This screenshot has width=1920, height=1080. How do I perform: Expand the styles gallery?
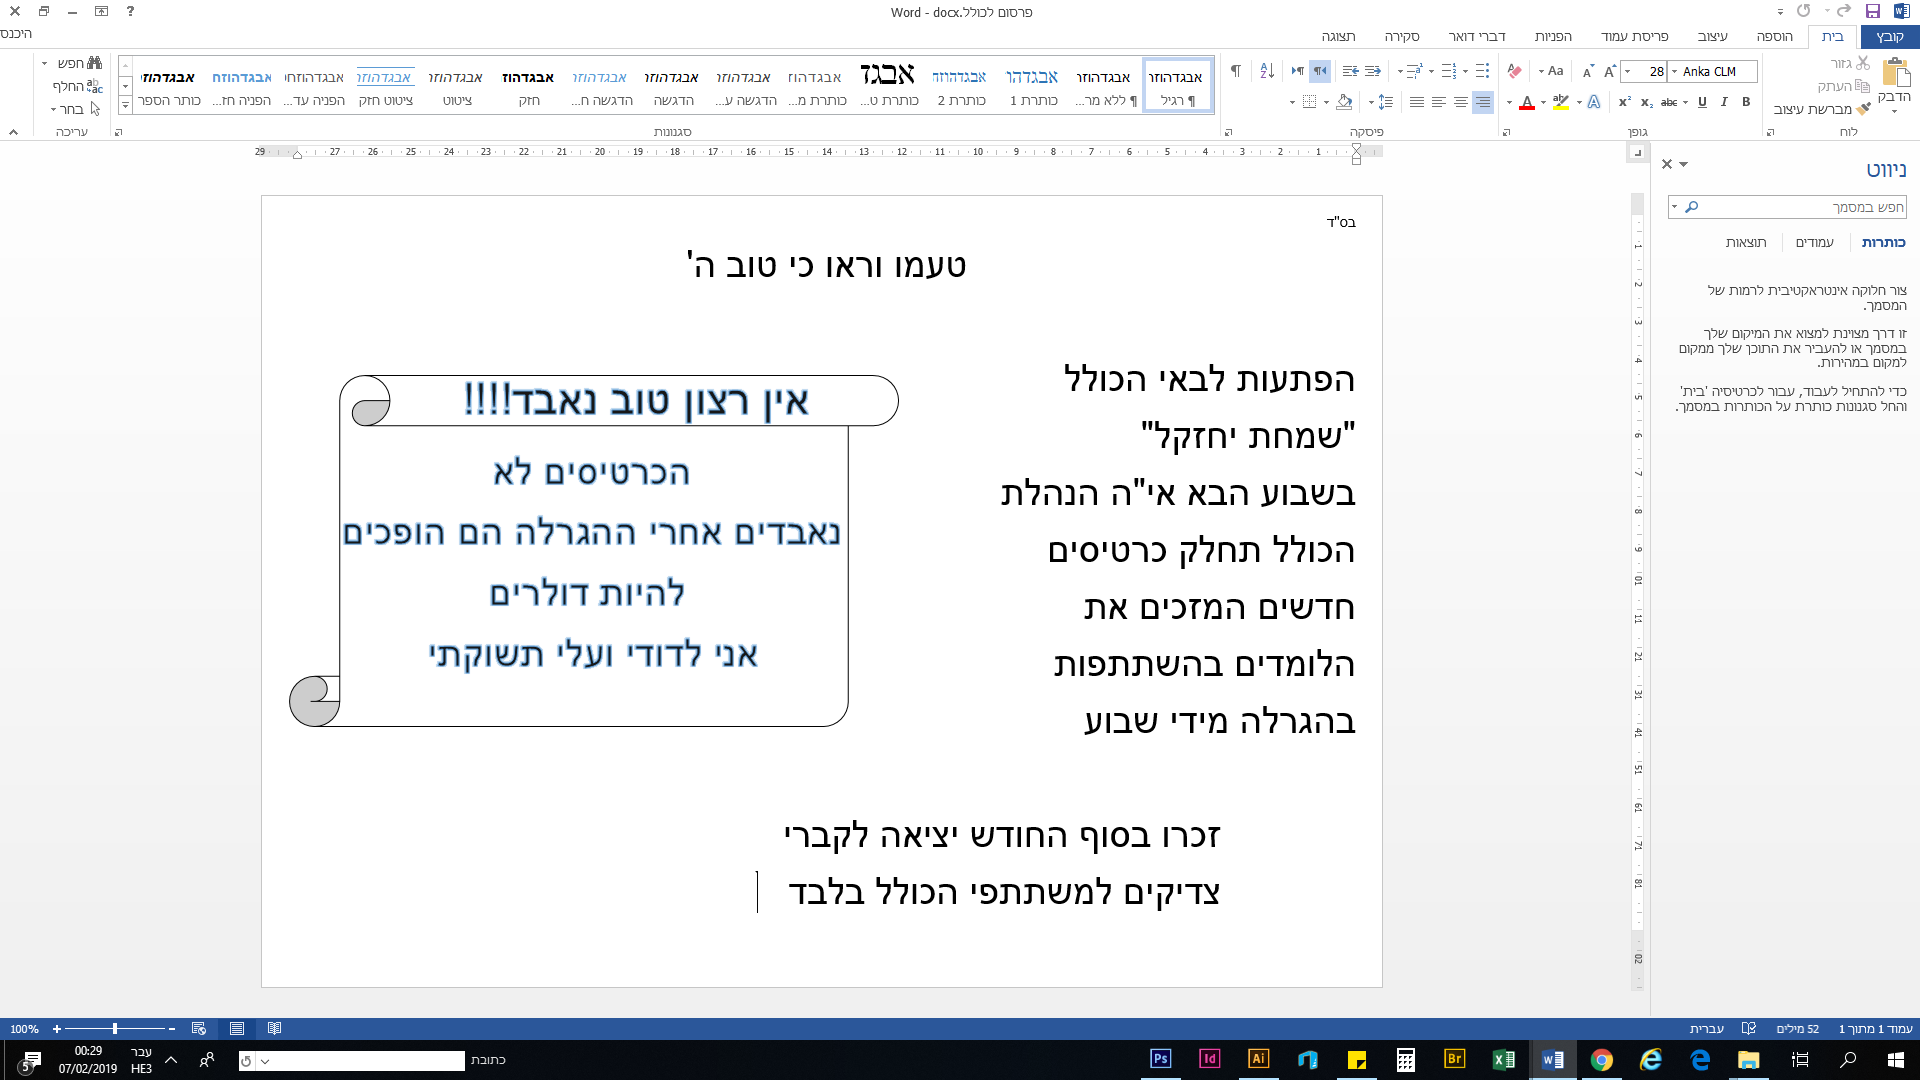click(x=125, y=105)
